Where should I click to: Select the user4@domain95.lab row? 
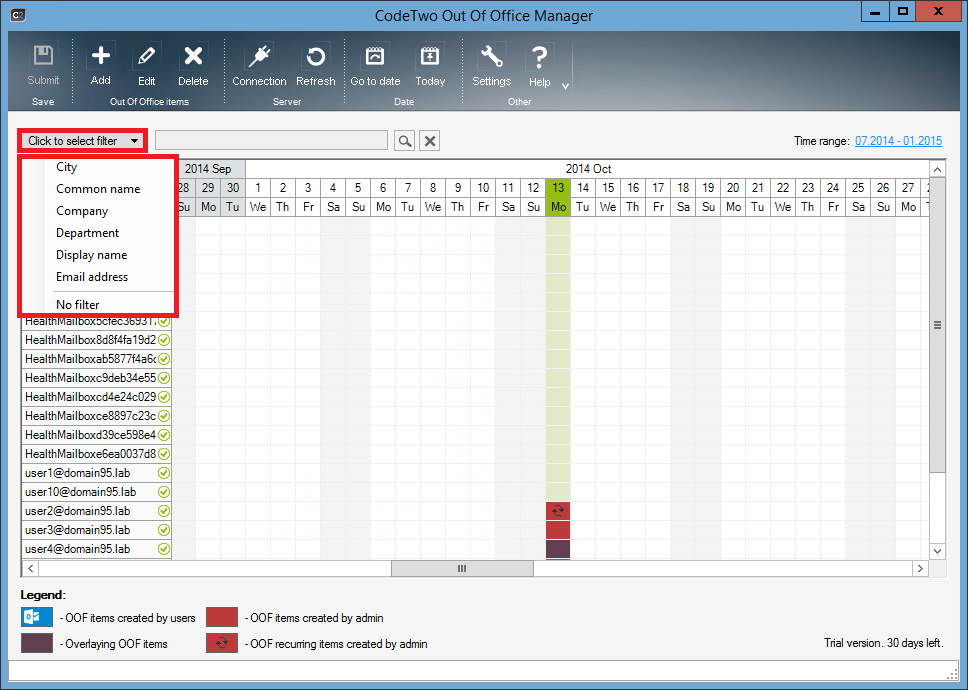pyautogui.click(x=96, y=549)
